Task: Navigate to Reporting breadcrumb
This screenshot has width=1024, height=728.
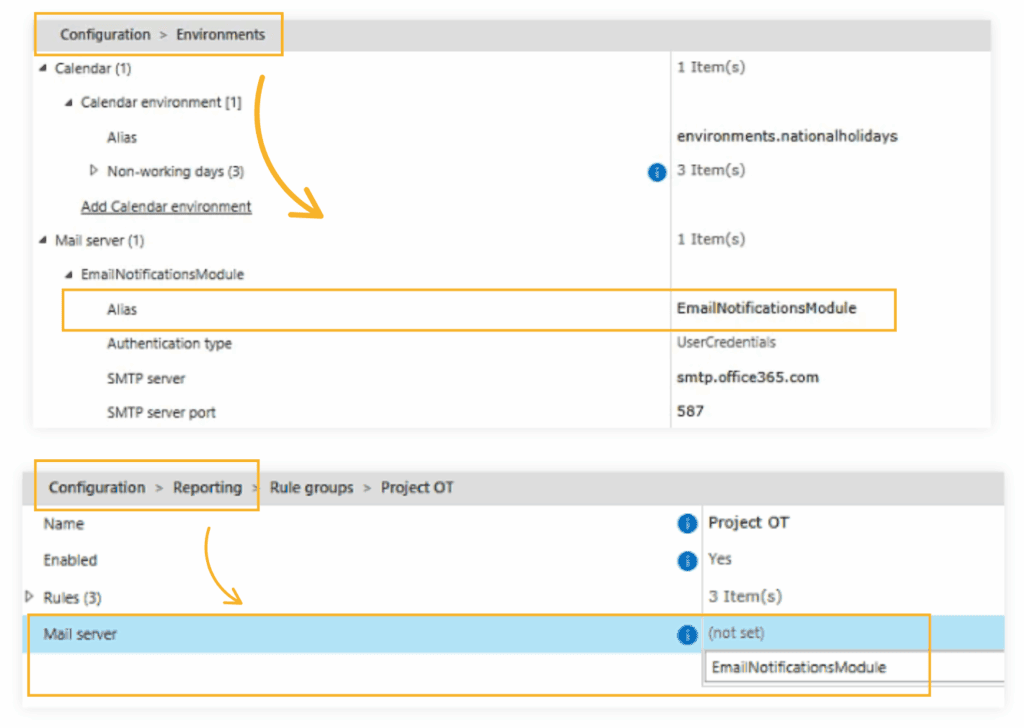Action: pos(207,488)
